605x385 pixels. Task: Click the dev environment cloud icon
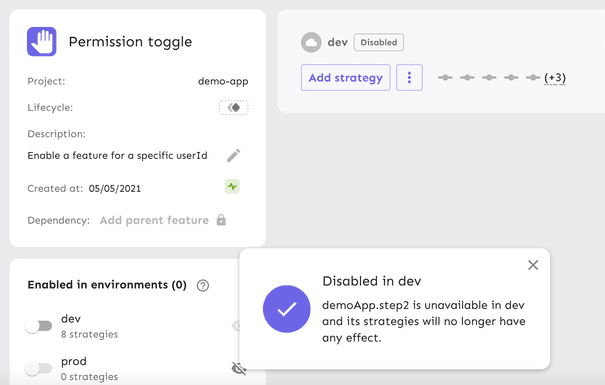pos(311,42)
